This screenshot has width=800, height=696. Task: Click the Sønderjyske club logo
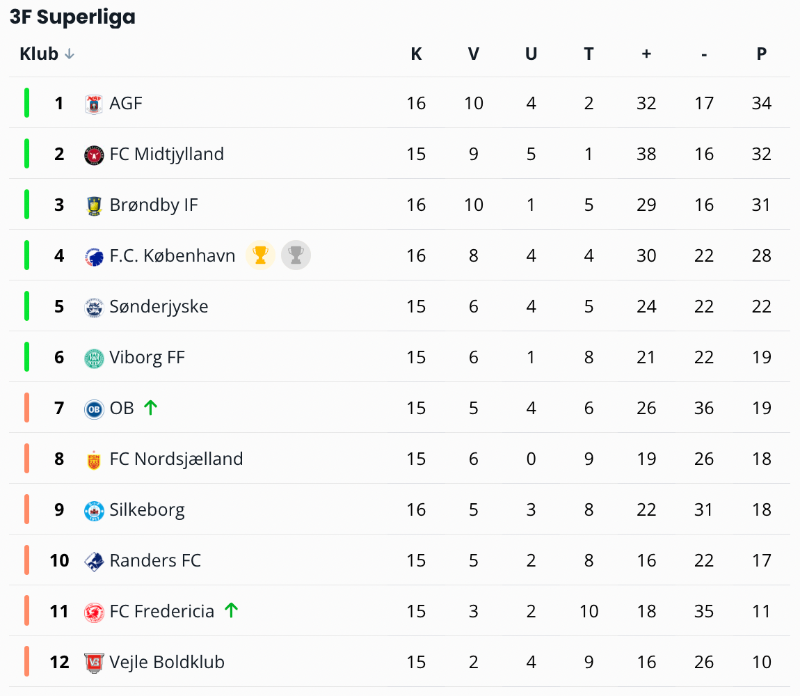[94, 307]
